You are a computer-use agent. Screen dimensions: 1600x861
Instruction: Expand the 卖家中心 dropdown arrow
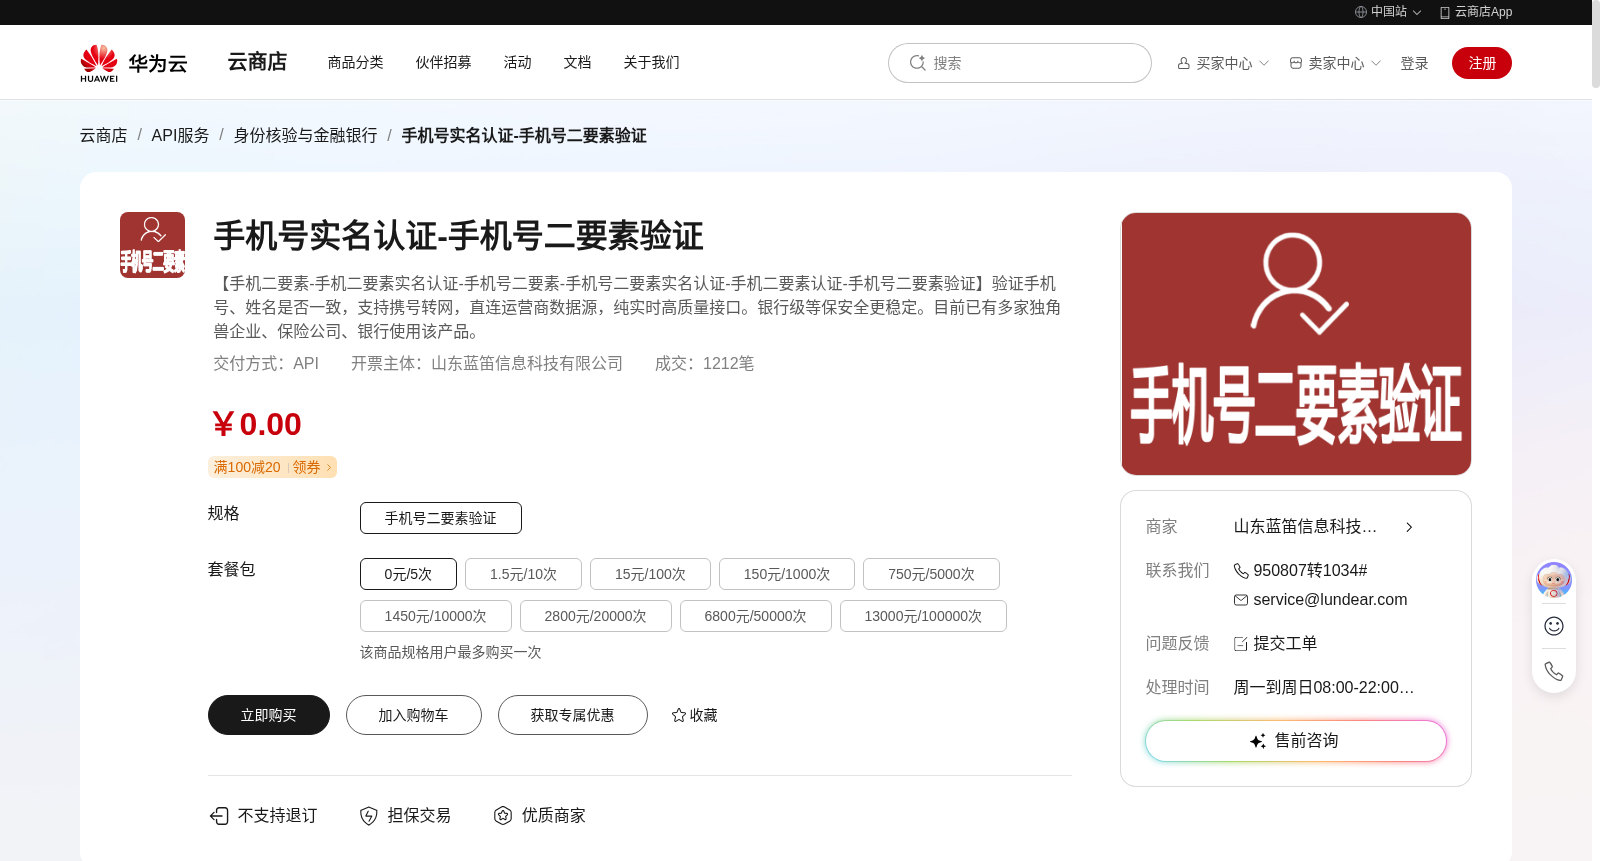pyautogui.click(x=1376, y=63)
